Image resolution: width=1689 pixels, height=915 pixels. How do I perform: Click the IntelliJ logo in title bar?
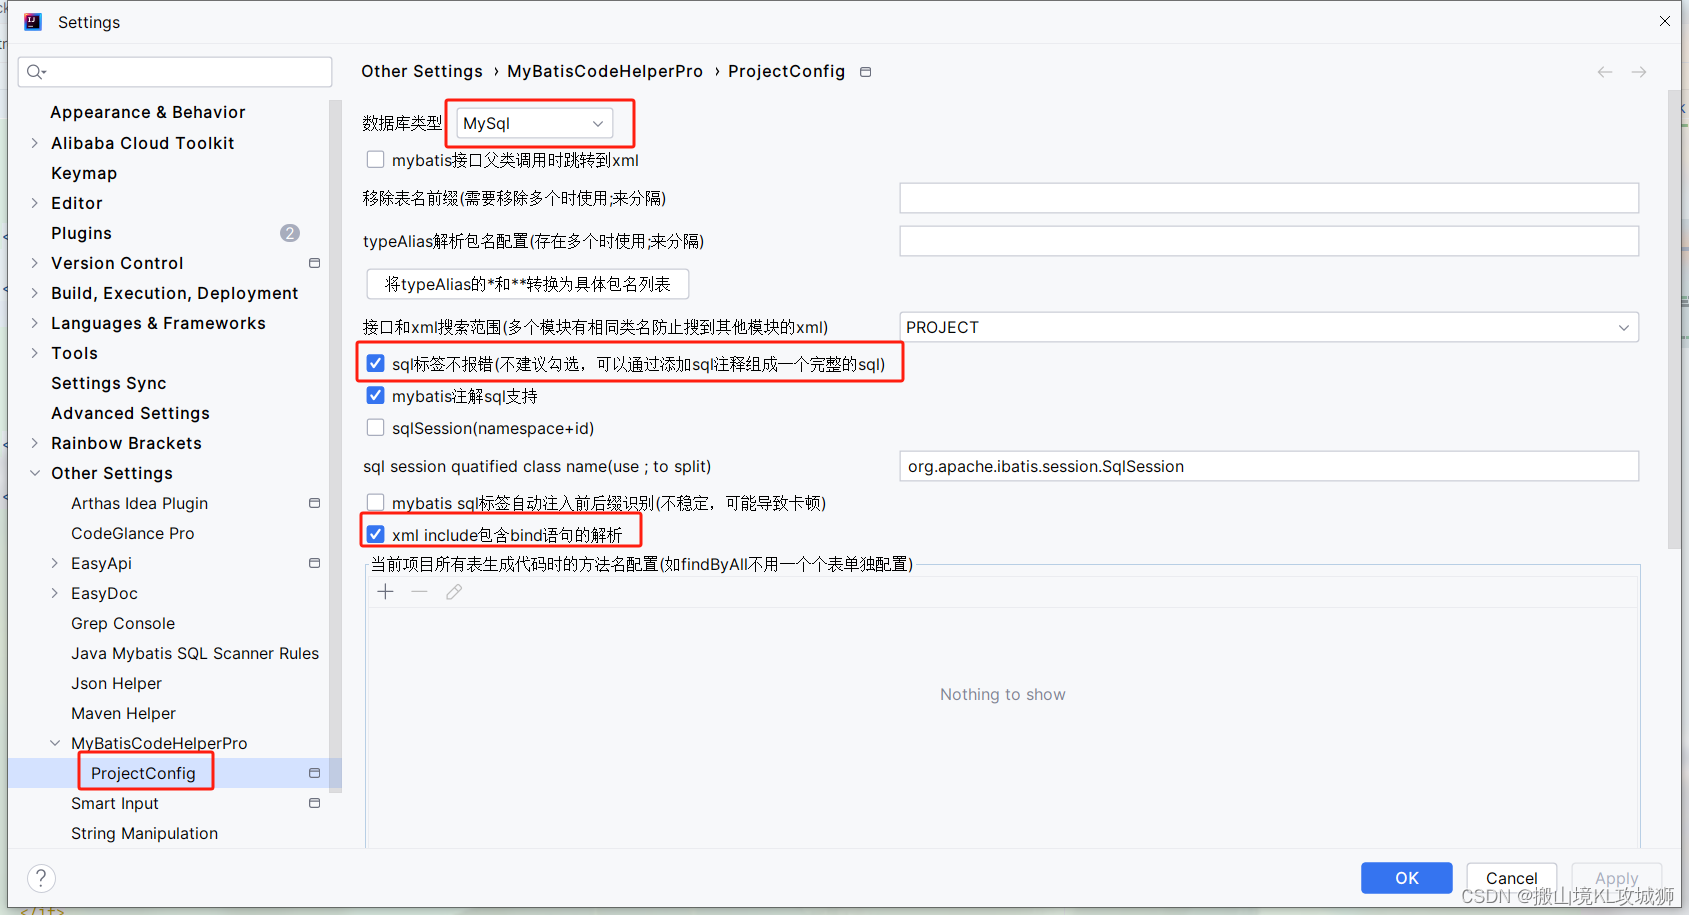(x=33, y=21)
